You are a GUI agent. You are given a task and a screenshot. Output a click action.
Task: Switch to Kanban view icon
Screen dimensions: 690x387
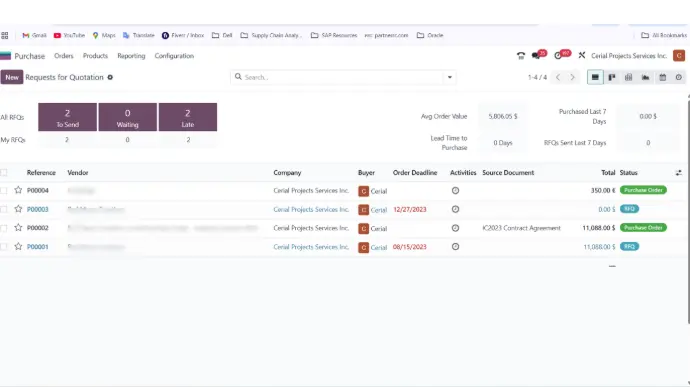point(612,77)
